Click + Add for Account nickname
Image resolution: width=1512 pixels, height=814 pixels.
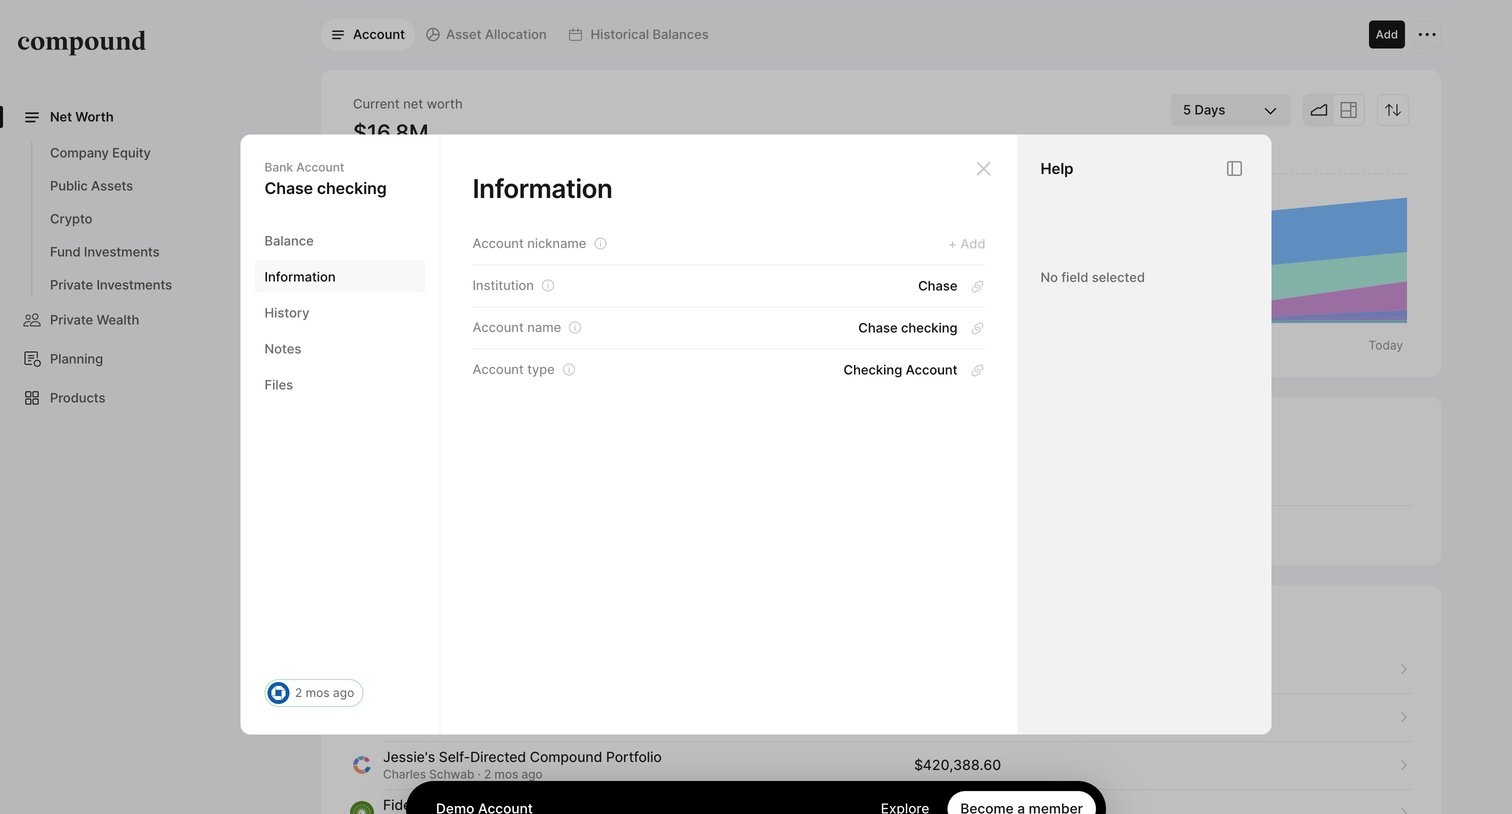(967, 244)
